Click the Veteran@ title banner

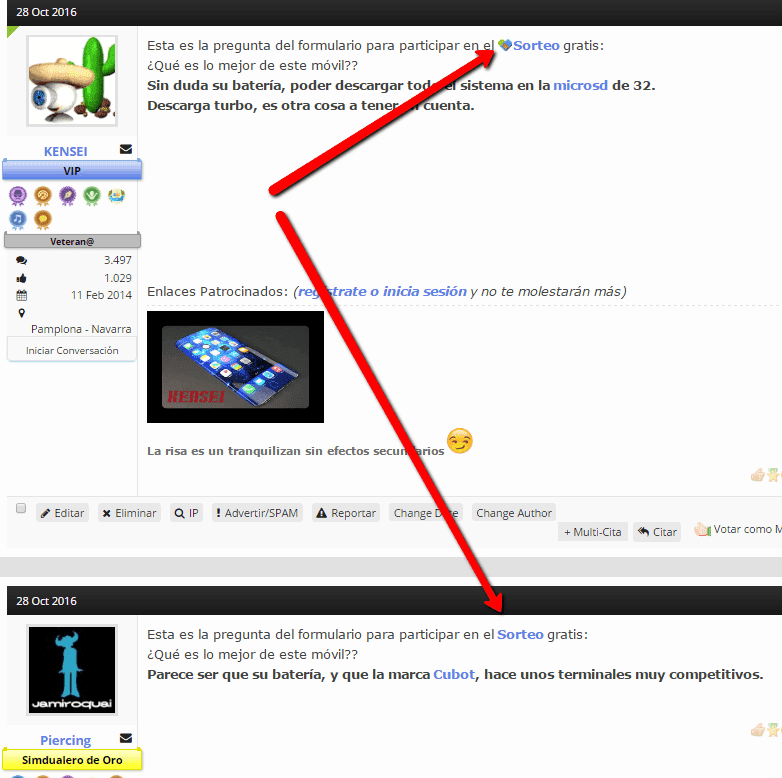coord(72,241)
